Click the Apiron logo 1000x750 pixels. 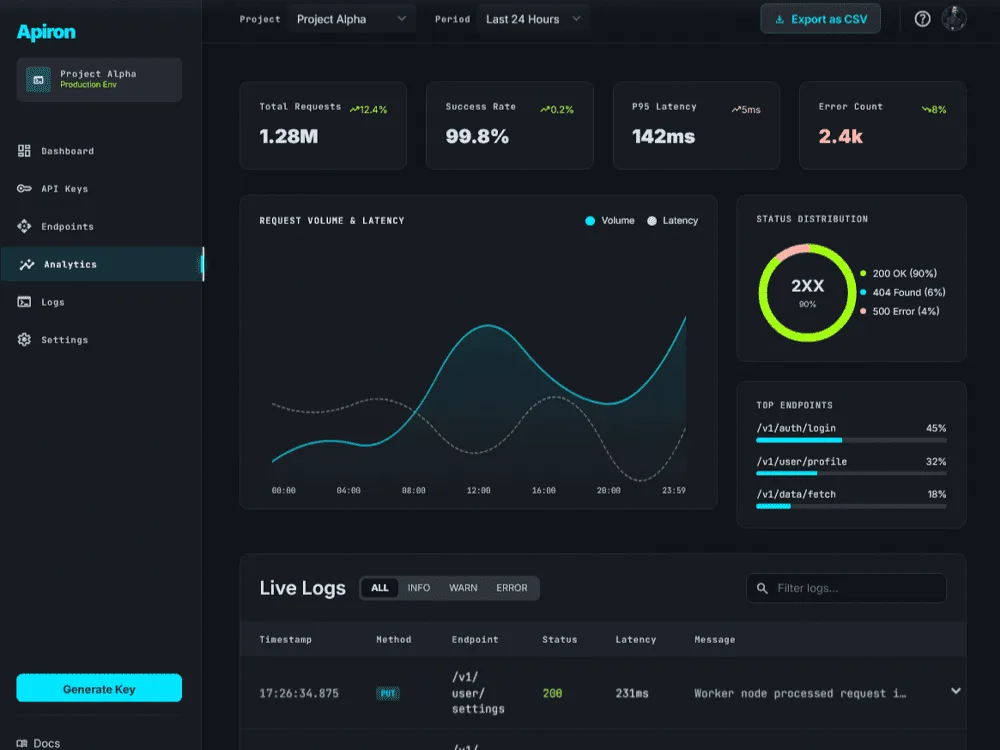point(46,32)
